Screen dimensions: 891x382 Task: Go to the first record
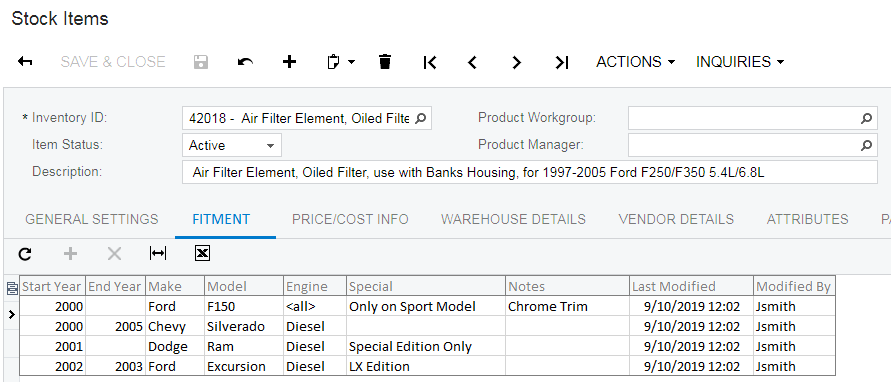point(430,62)
